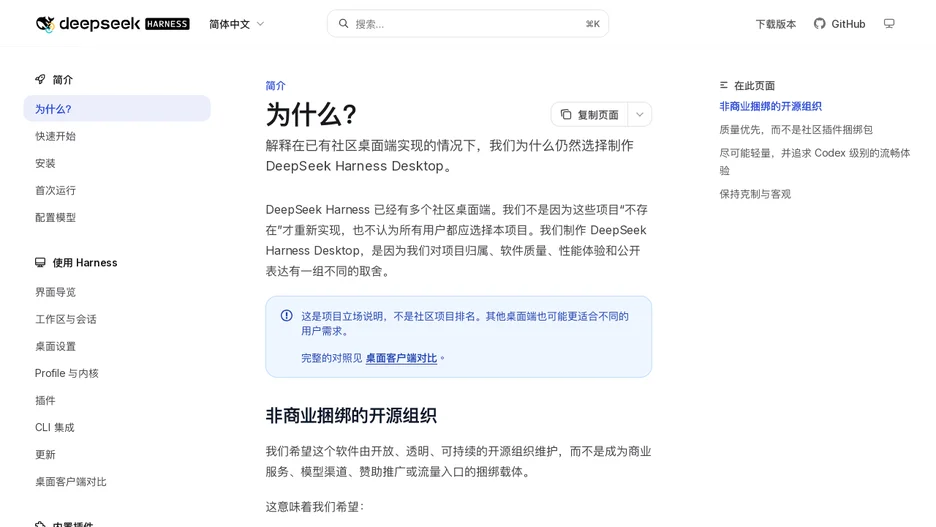Screen dimensions: 936x527
Task: Click the monitor icon beside 使用 Harness
Action: tap(40, 263)
